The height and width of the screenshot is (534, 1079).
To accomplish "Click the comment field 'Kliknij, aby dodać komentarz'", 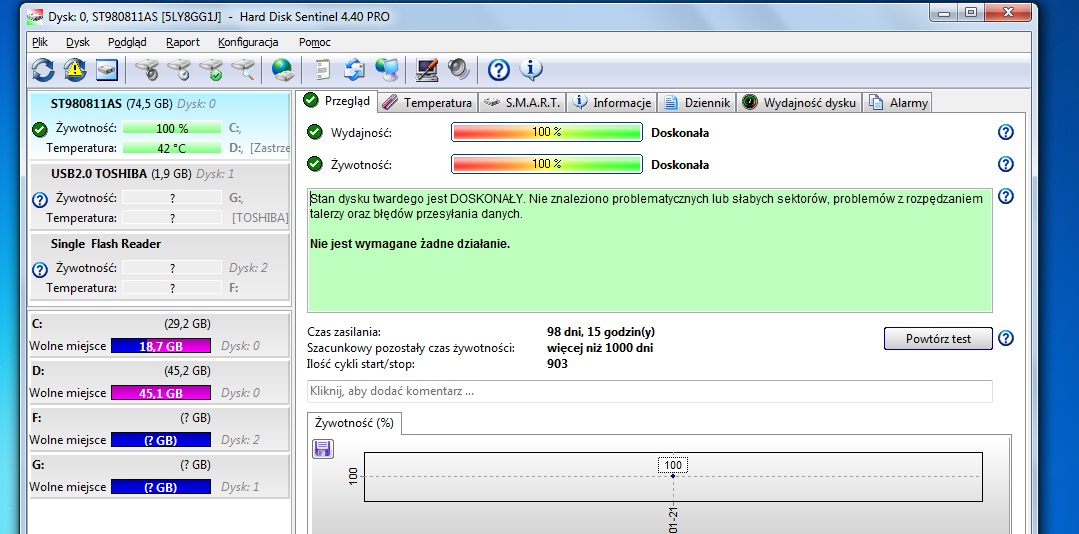I will tap(650, 392).
